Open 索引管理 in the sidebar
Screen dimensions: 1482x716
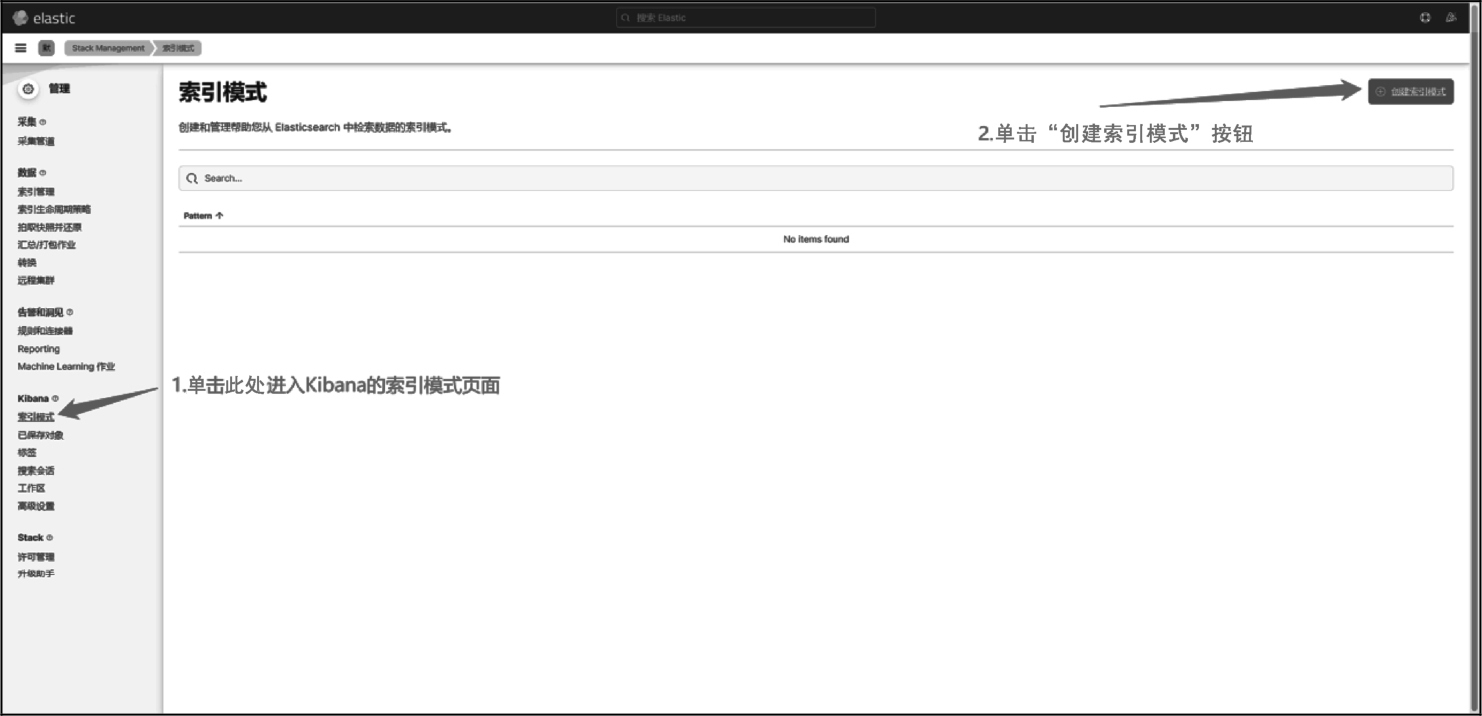point(36,192)
